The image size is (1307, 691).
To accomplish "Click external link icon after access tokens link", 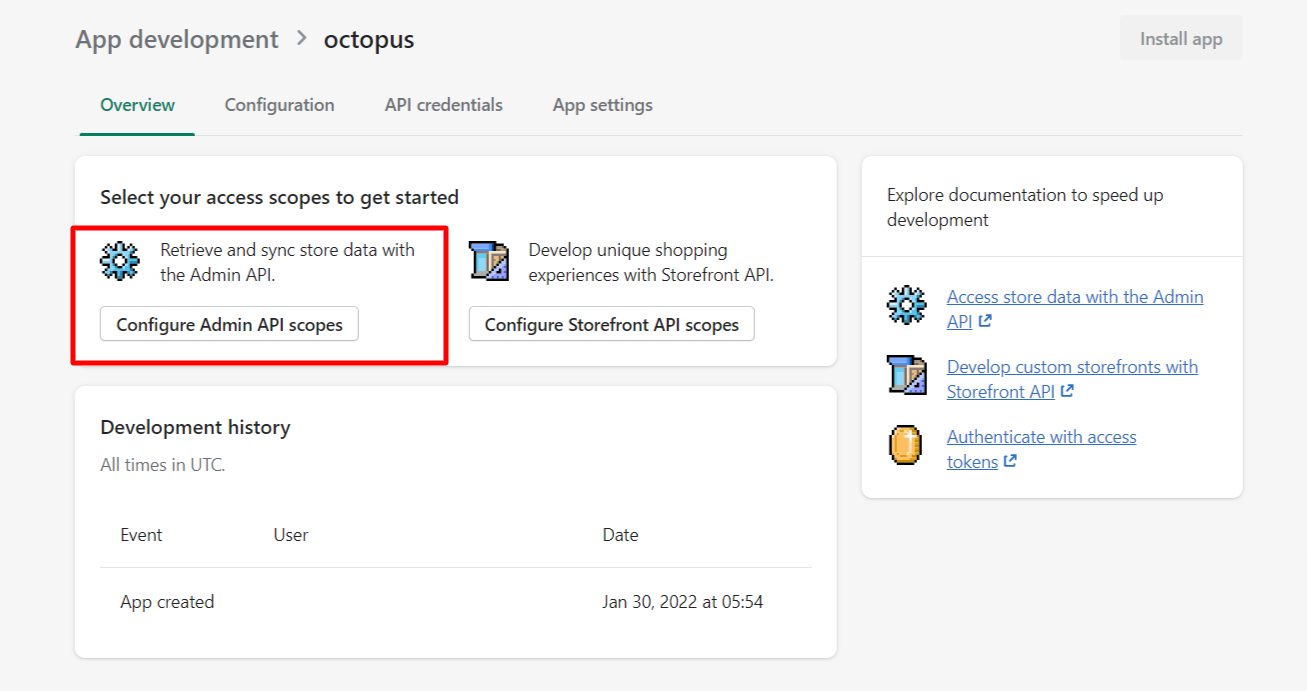I will tap(1010, 461).
